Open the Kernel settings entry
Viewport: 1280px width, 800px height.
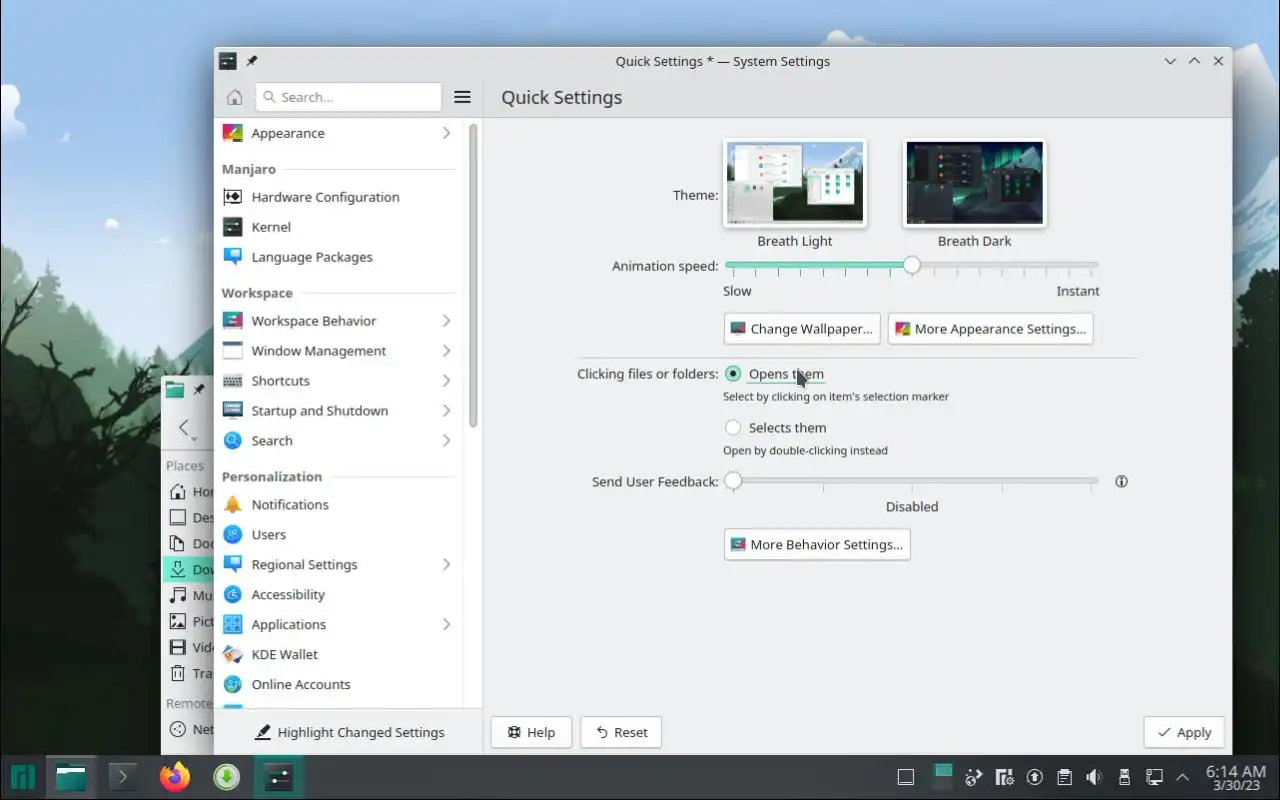pyautogui.click(x=339, y=227)
